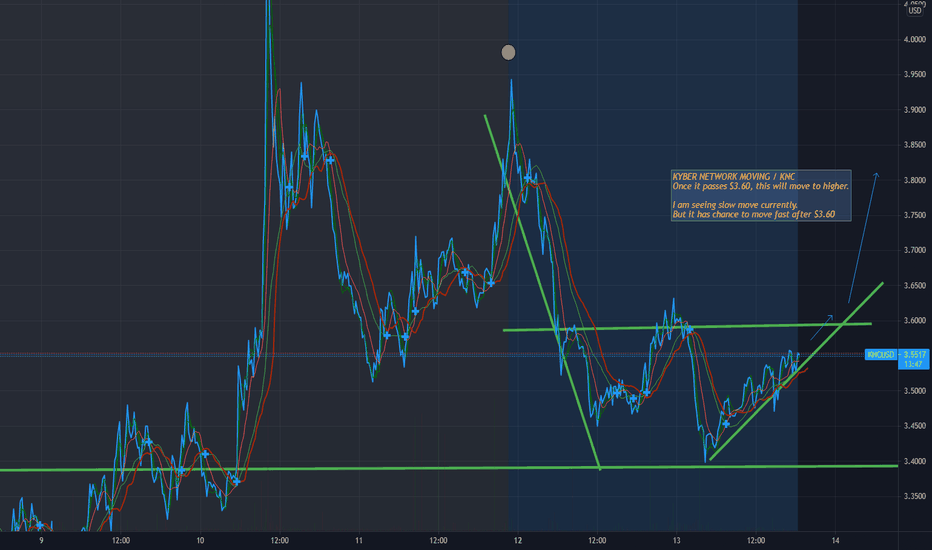This screenshot has height=550, width=932.
Task: Click the 3.5000 price axis label
Action: 914,391
